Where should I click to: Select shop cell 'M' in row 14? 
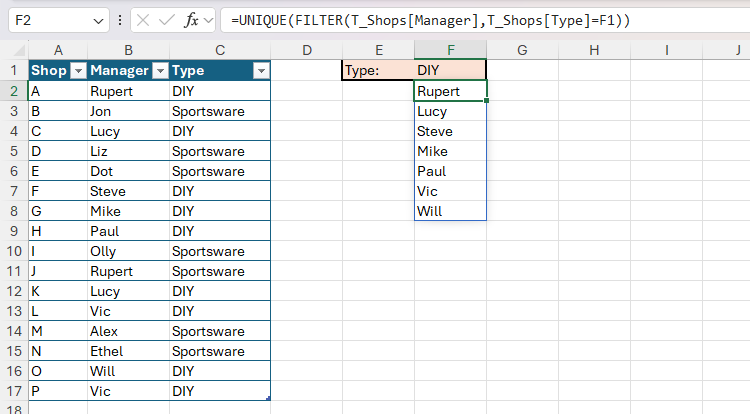coord(58,331)
